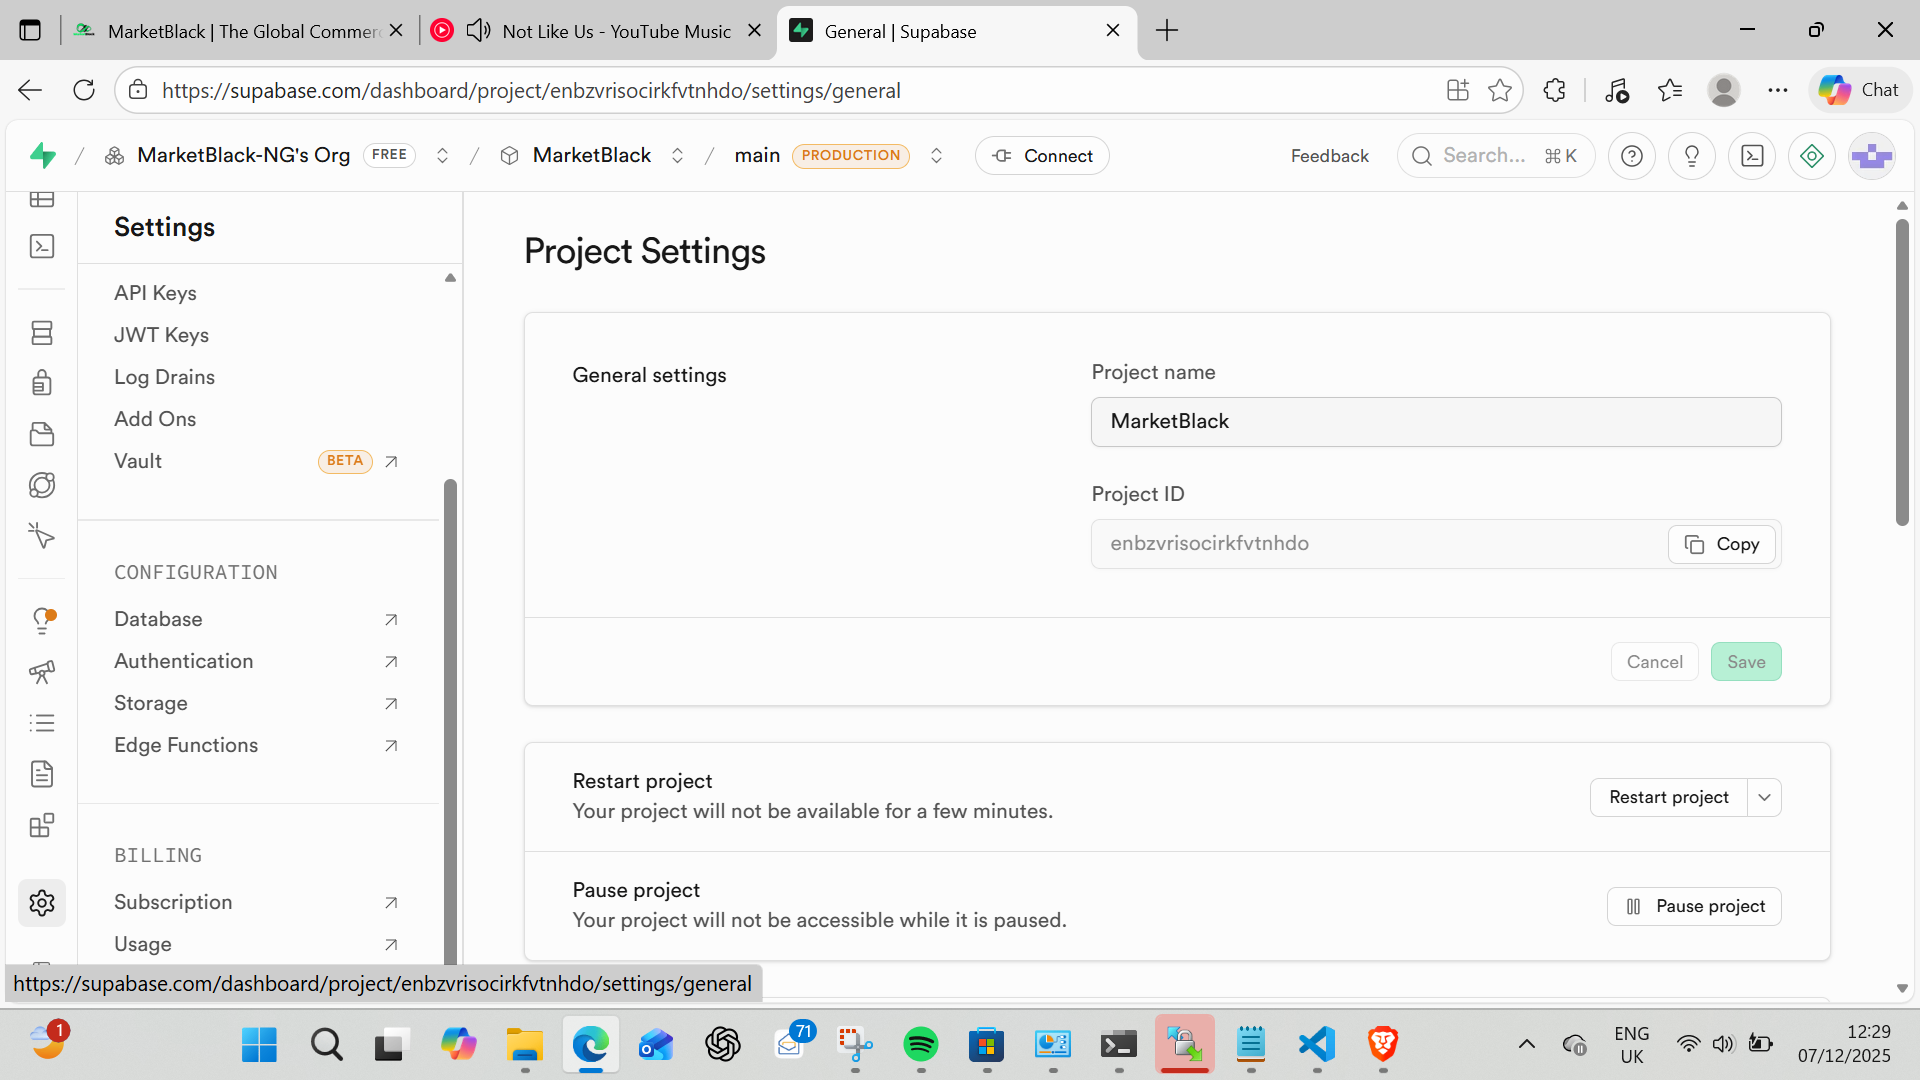Click the Supabase logo icon
This screenshot has width=1920, height=1080.
[43, 156]
